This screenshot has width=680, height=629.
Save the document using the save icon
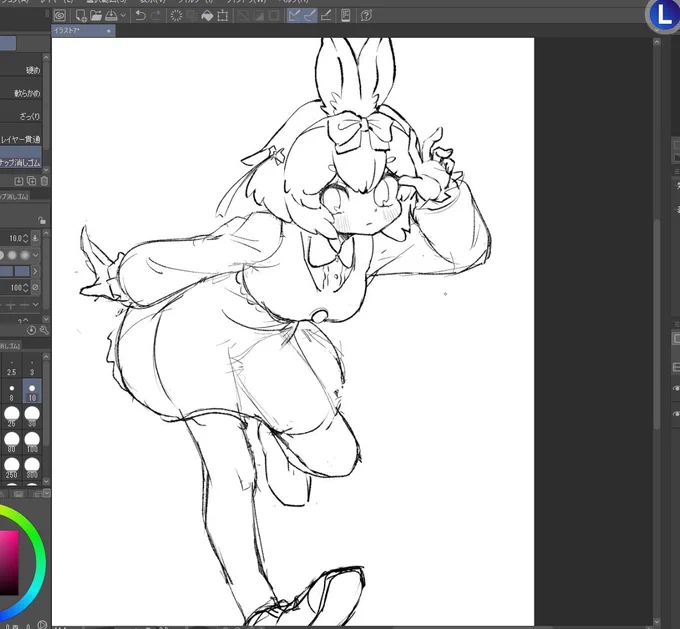111,16
